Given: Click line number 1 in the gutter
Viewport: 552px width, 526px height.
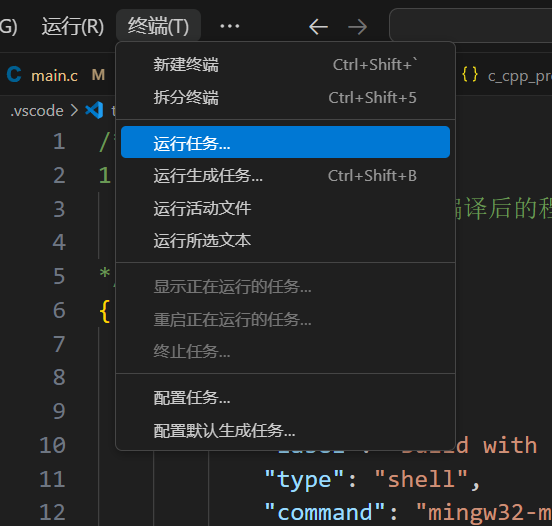Looking at the screenshot, I should [59, 142].
